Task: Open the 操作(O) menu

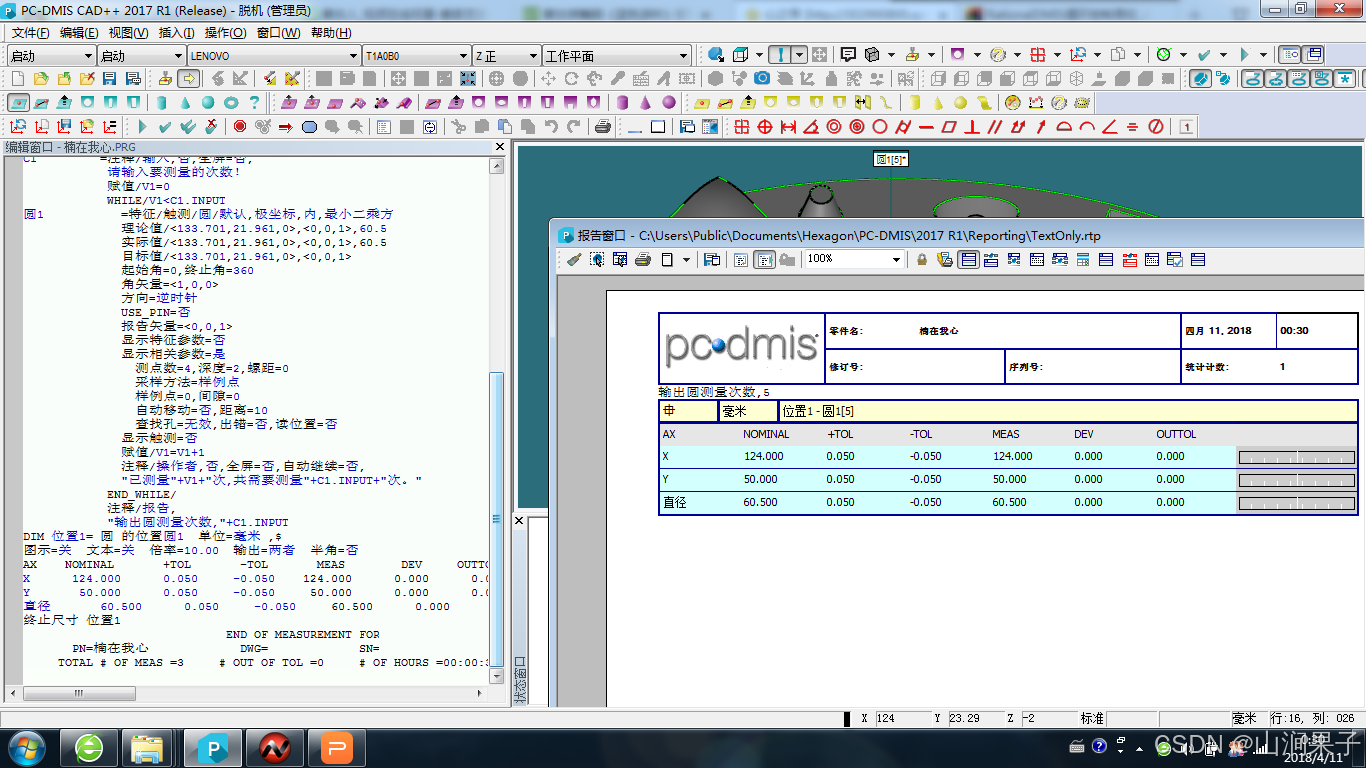Action: [x=226, y=33]
